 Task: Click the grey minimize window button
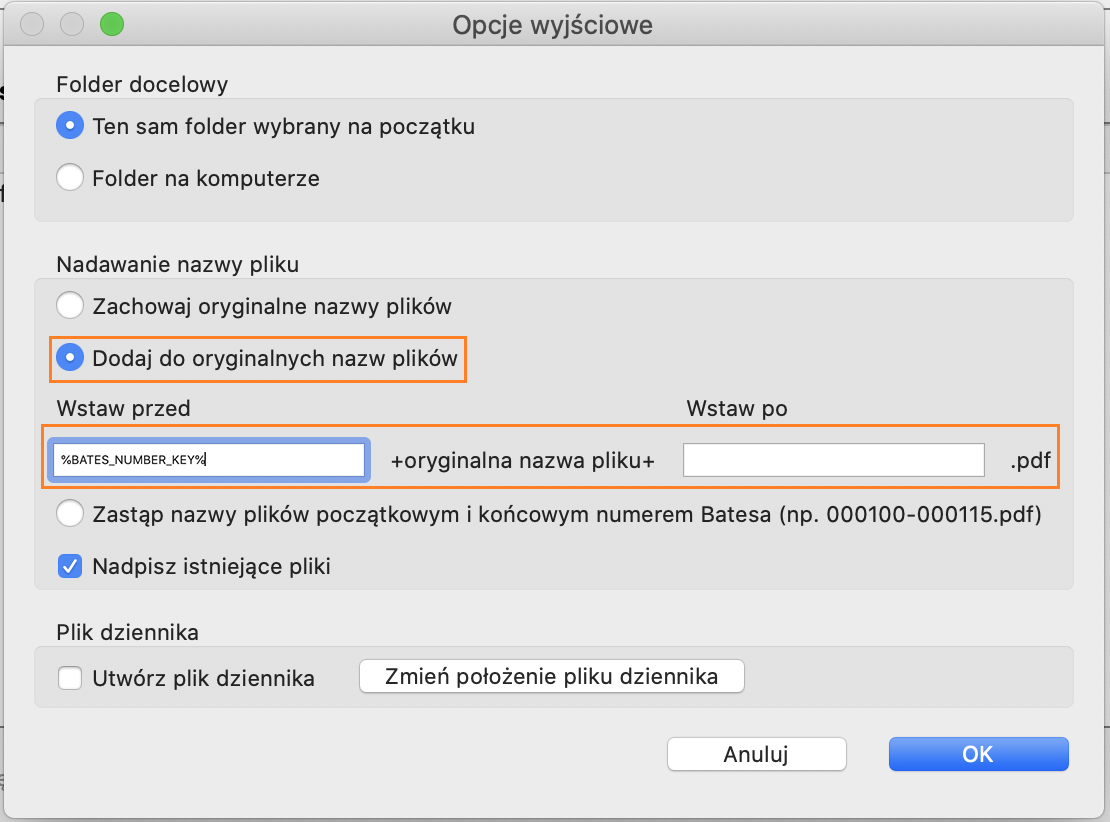[x=72, y=24]
